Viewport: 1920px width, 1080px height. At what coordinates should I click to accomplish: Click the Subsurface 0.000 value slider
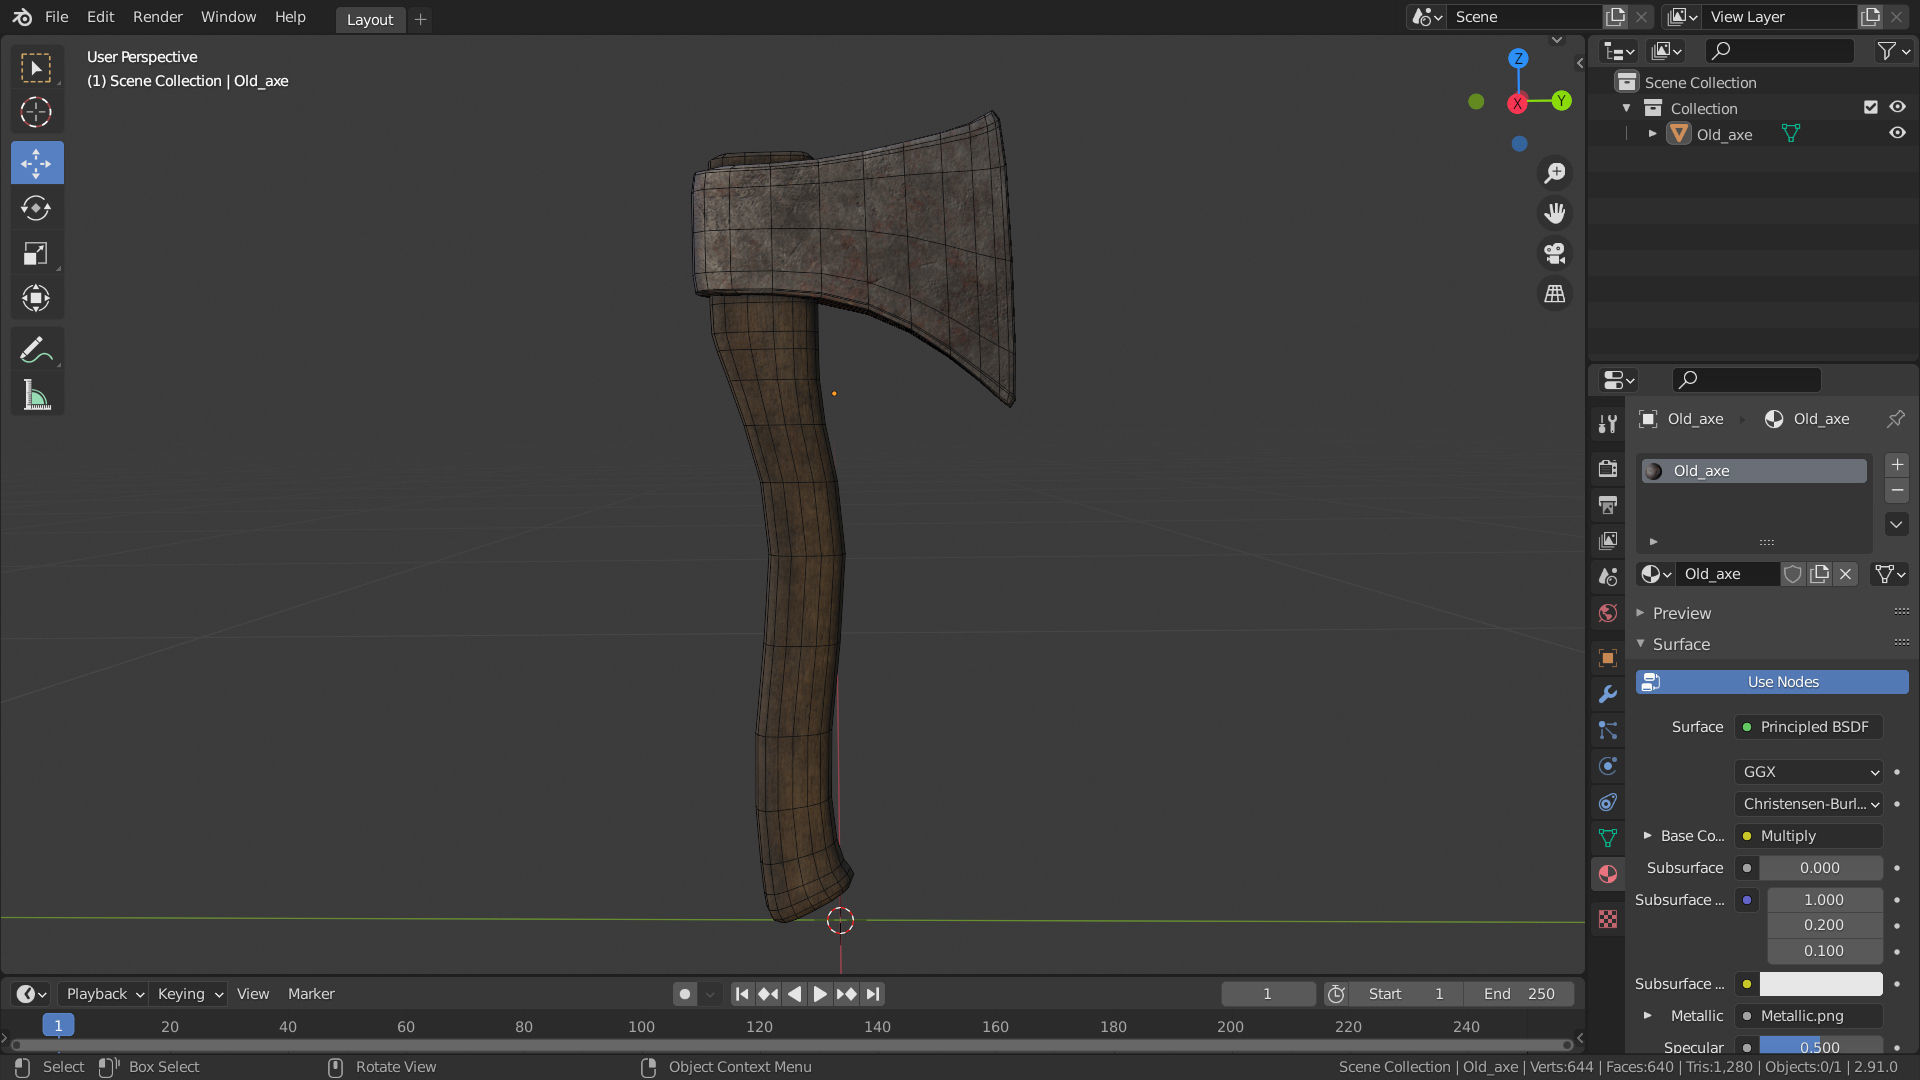click(1821, 868)
